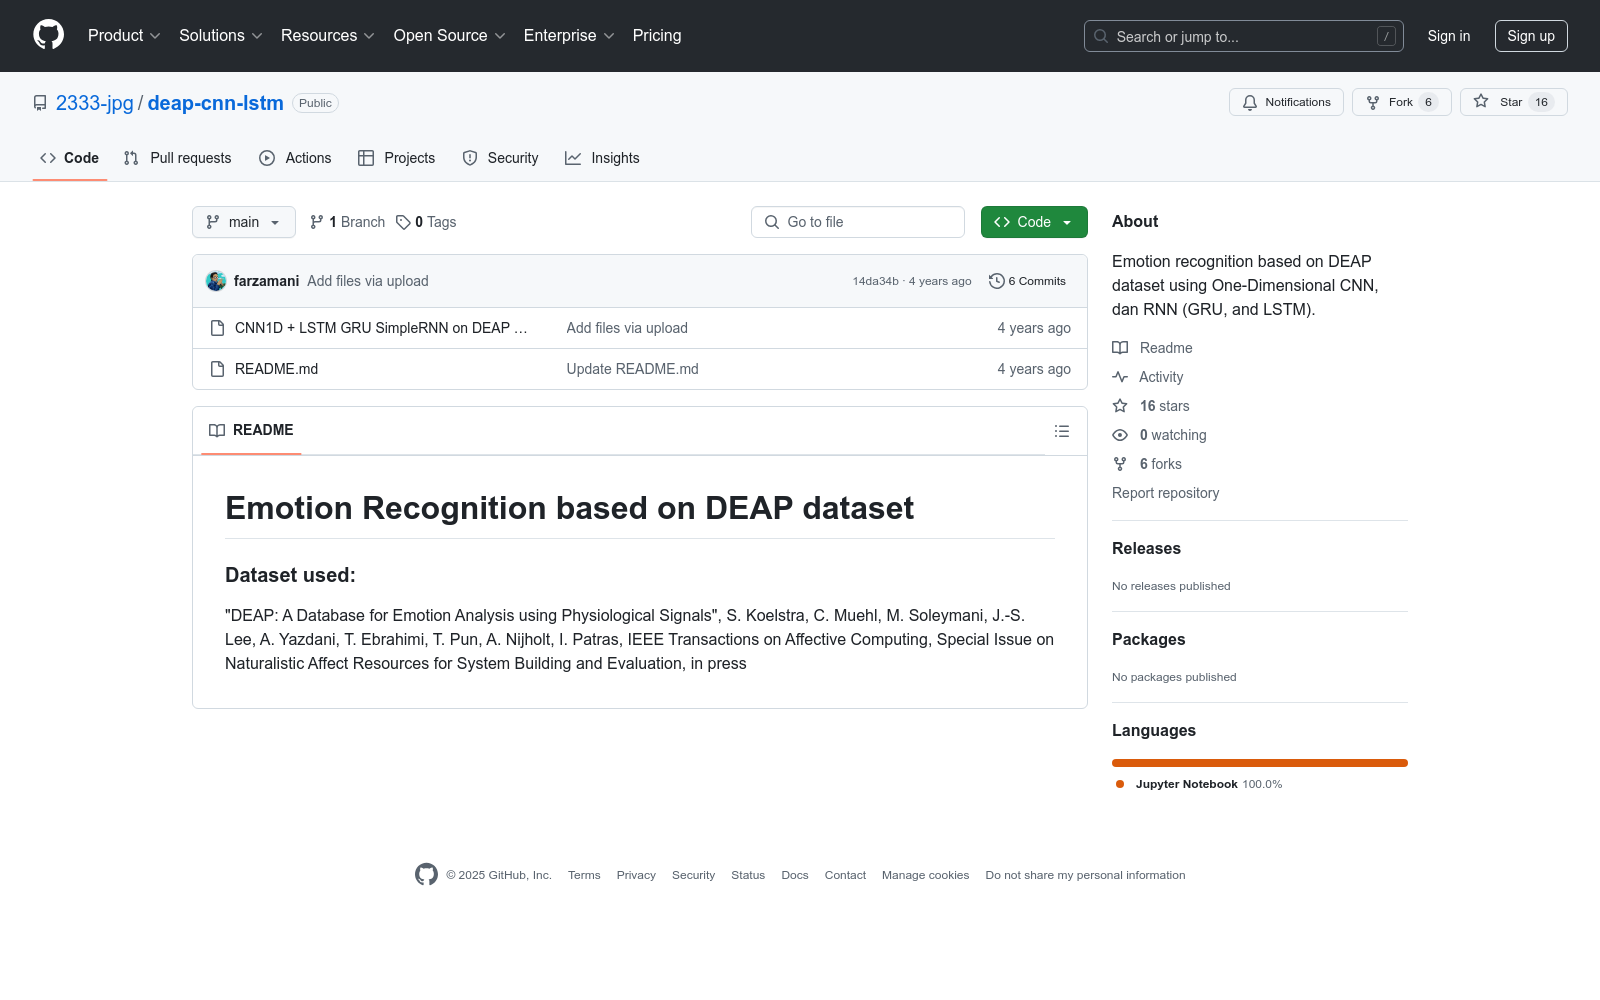Image resolution: width=1600 pixels, height=1000 pixels.
Task: Open the Packages section heading link
Action: 1148,639
